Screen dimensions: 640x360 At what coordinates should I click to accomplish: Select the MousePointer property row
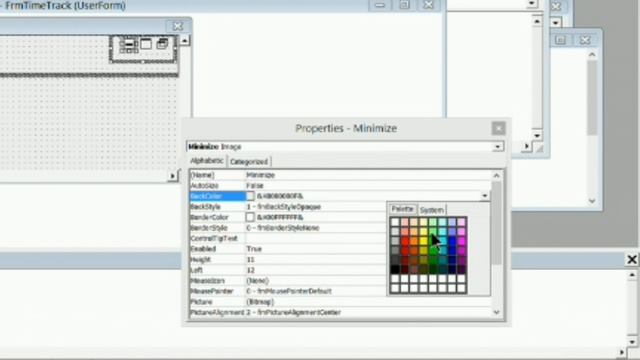coord(287,291)
